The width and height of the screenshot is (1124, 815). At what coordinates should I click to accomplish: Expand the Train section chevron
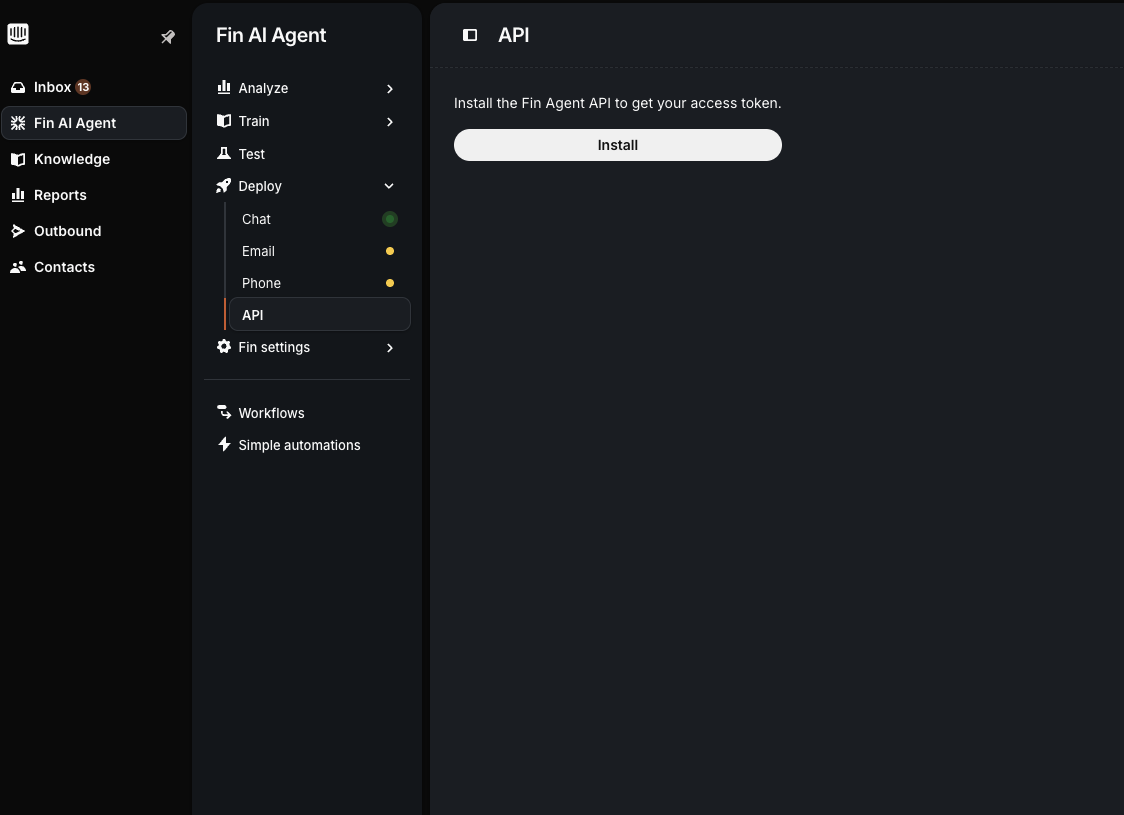(390, 122)
